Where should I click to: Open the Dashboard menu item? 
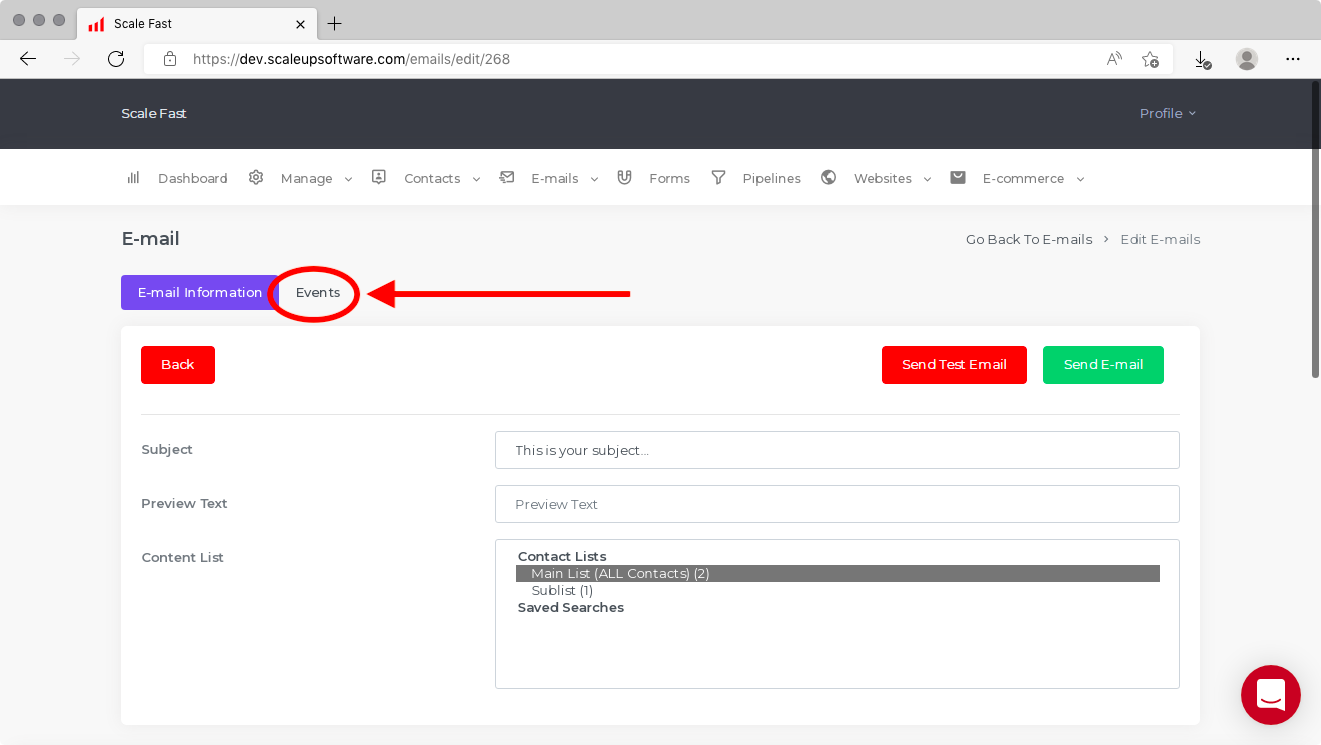point(193,178)
